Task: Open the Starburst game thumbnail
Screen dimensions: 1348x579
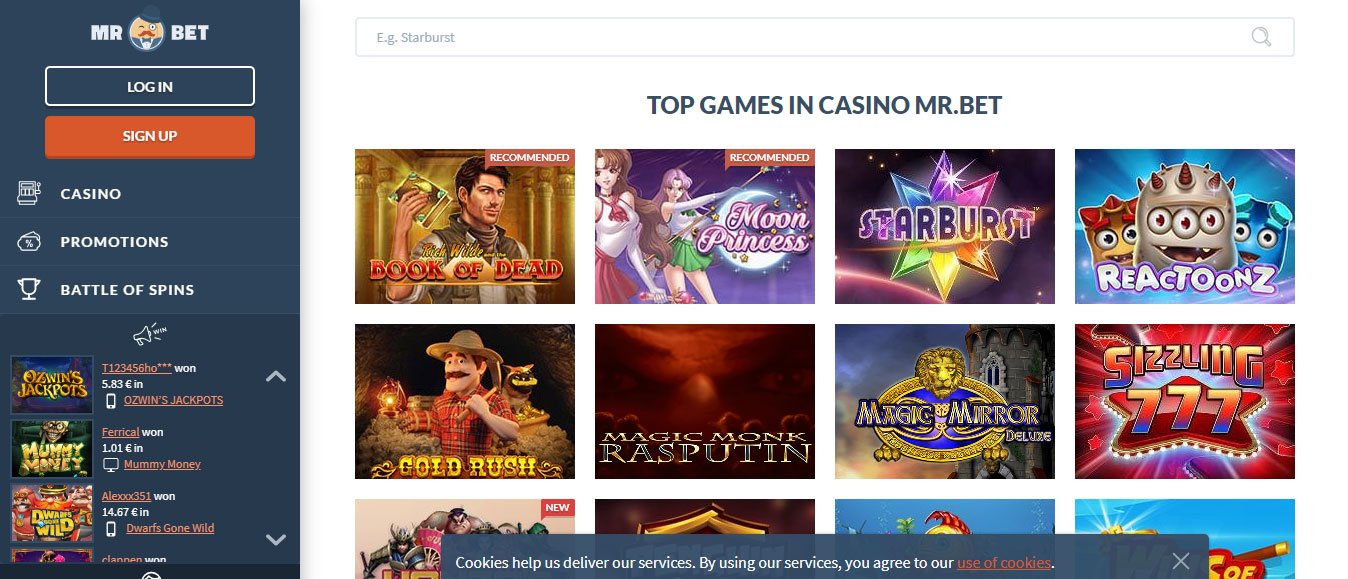Action: tap(945, 226)
